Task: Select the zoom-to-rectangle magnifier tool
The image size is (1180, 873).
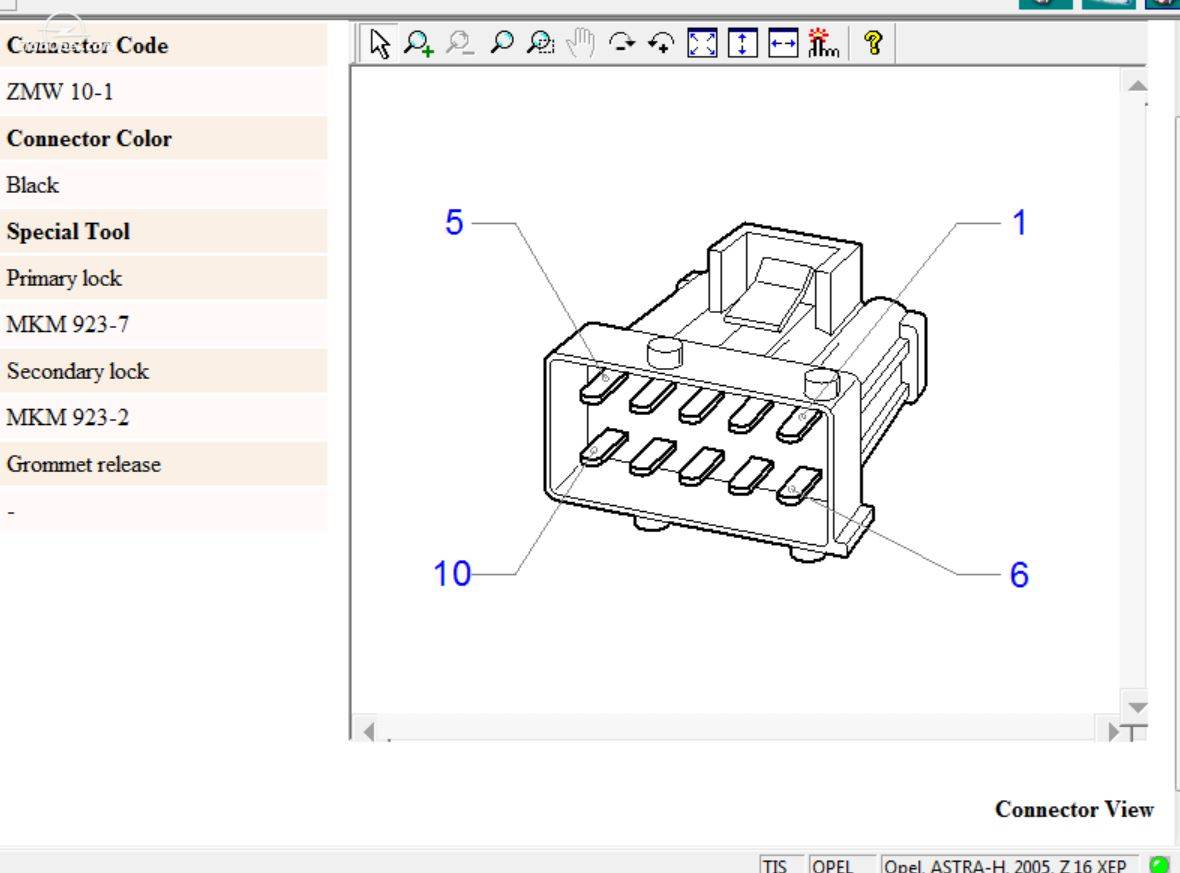Action: [x=540, y=43]
